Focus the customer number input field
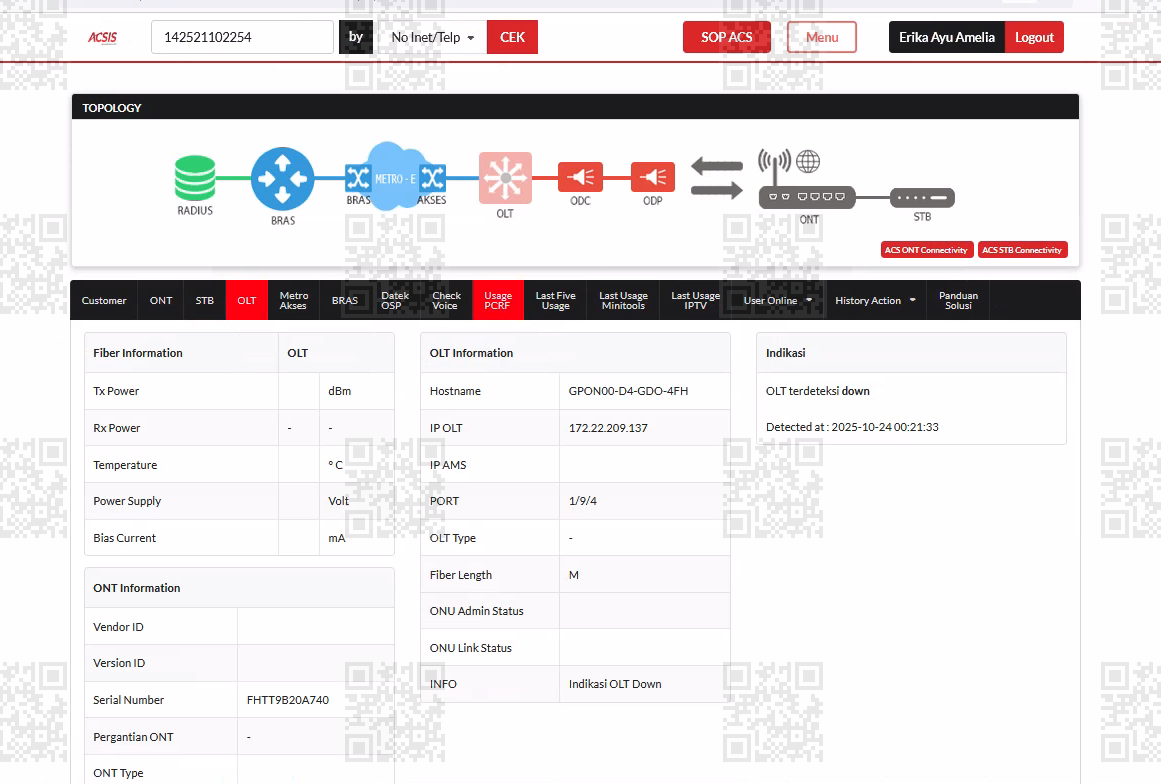Viewport: 1161px width, 784px height. point(242,37)
